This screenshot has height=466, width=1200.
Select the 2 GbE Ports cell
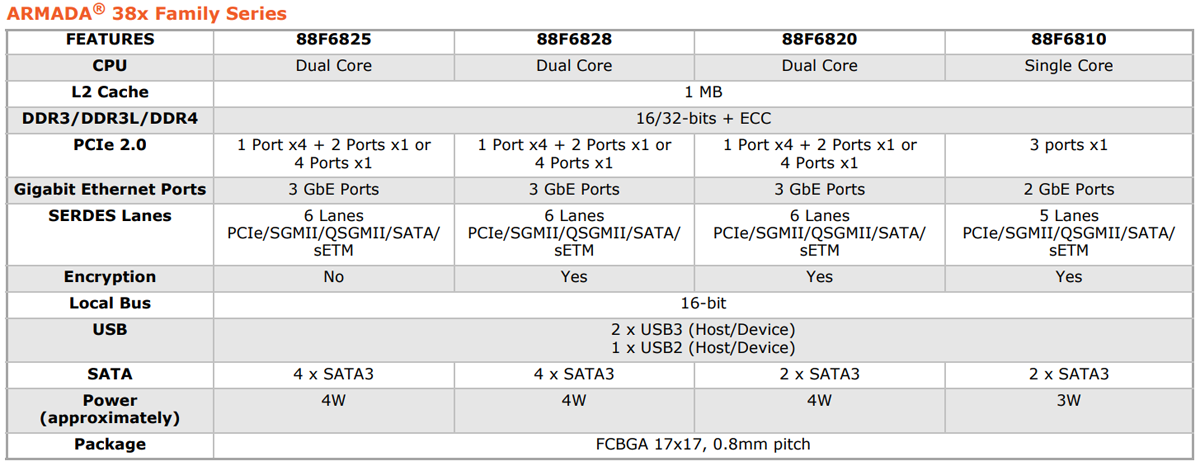coord(1068,189)
